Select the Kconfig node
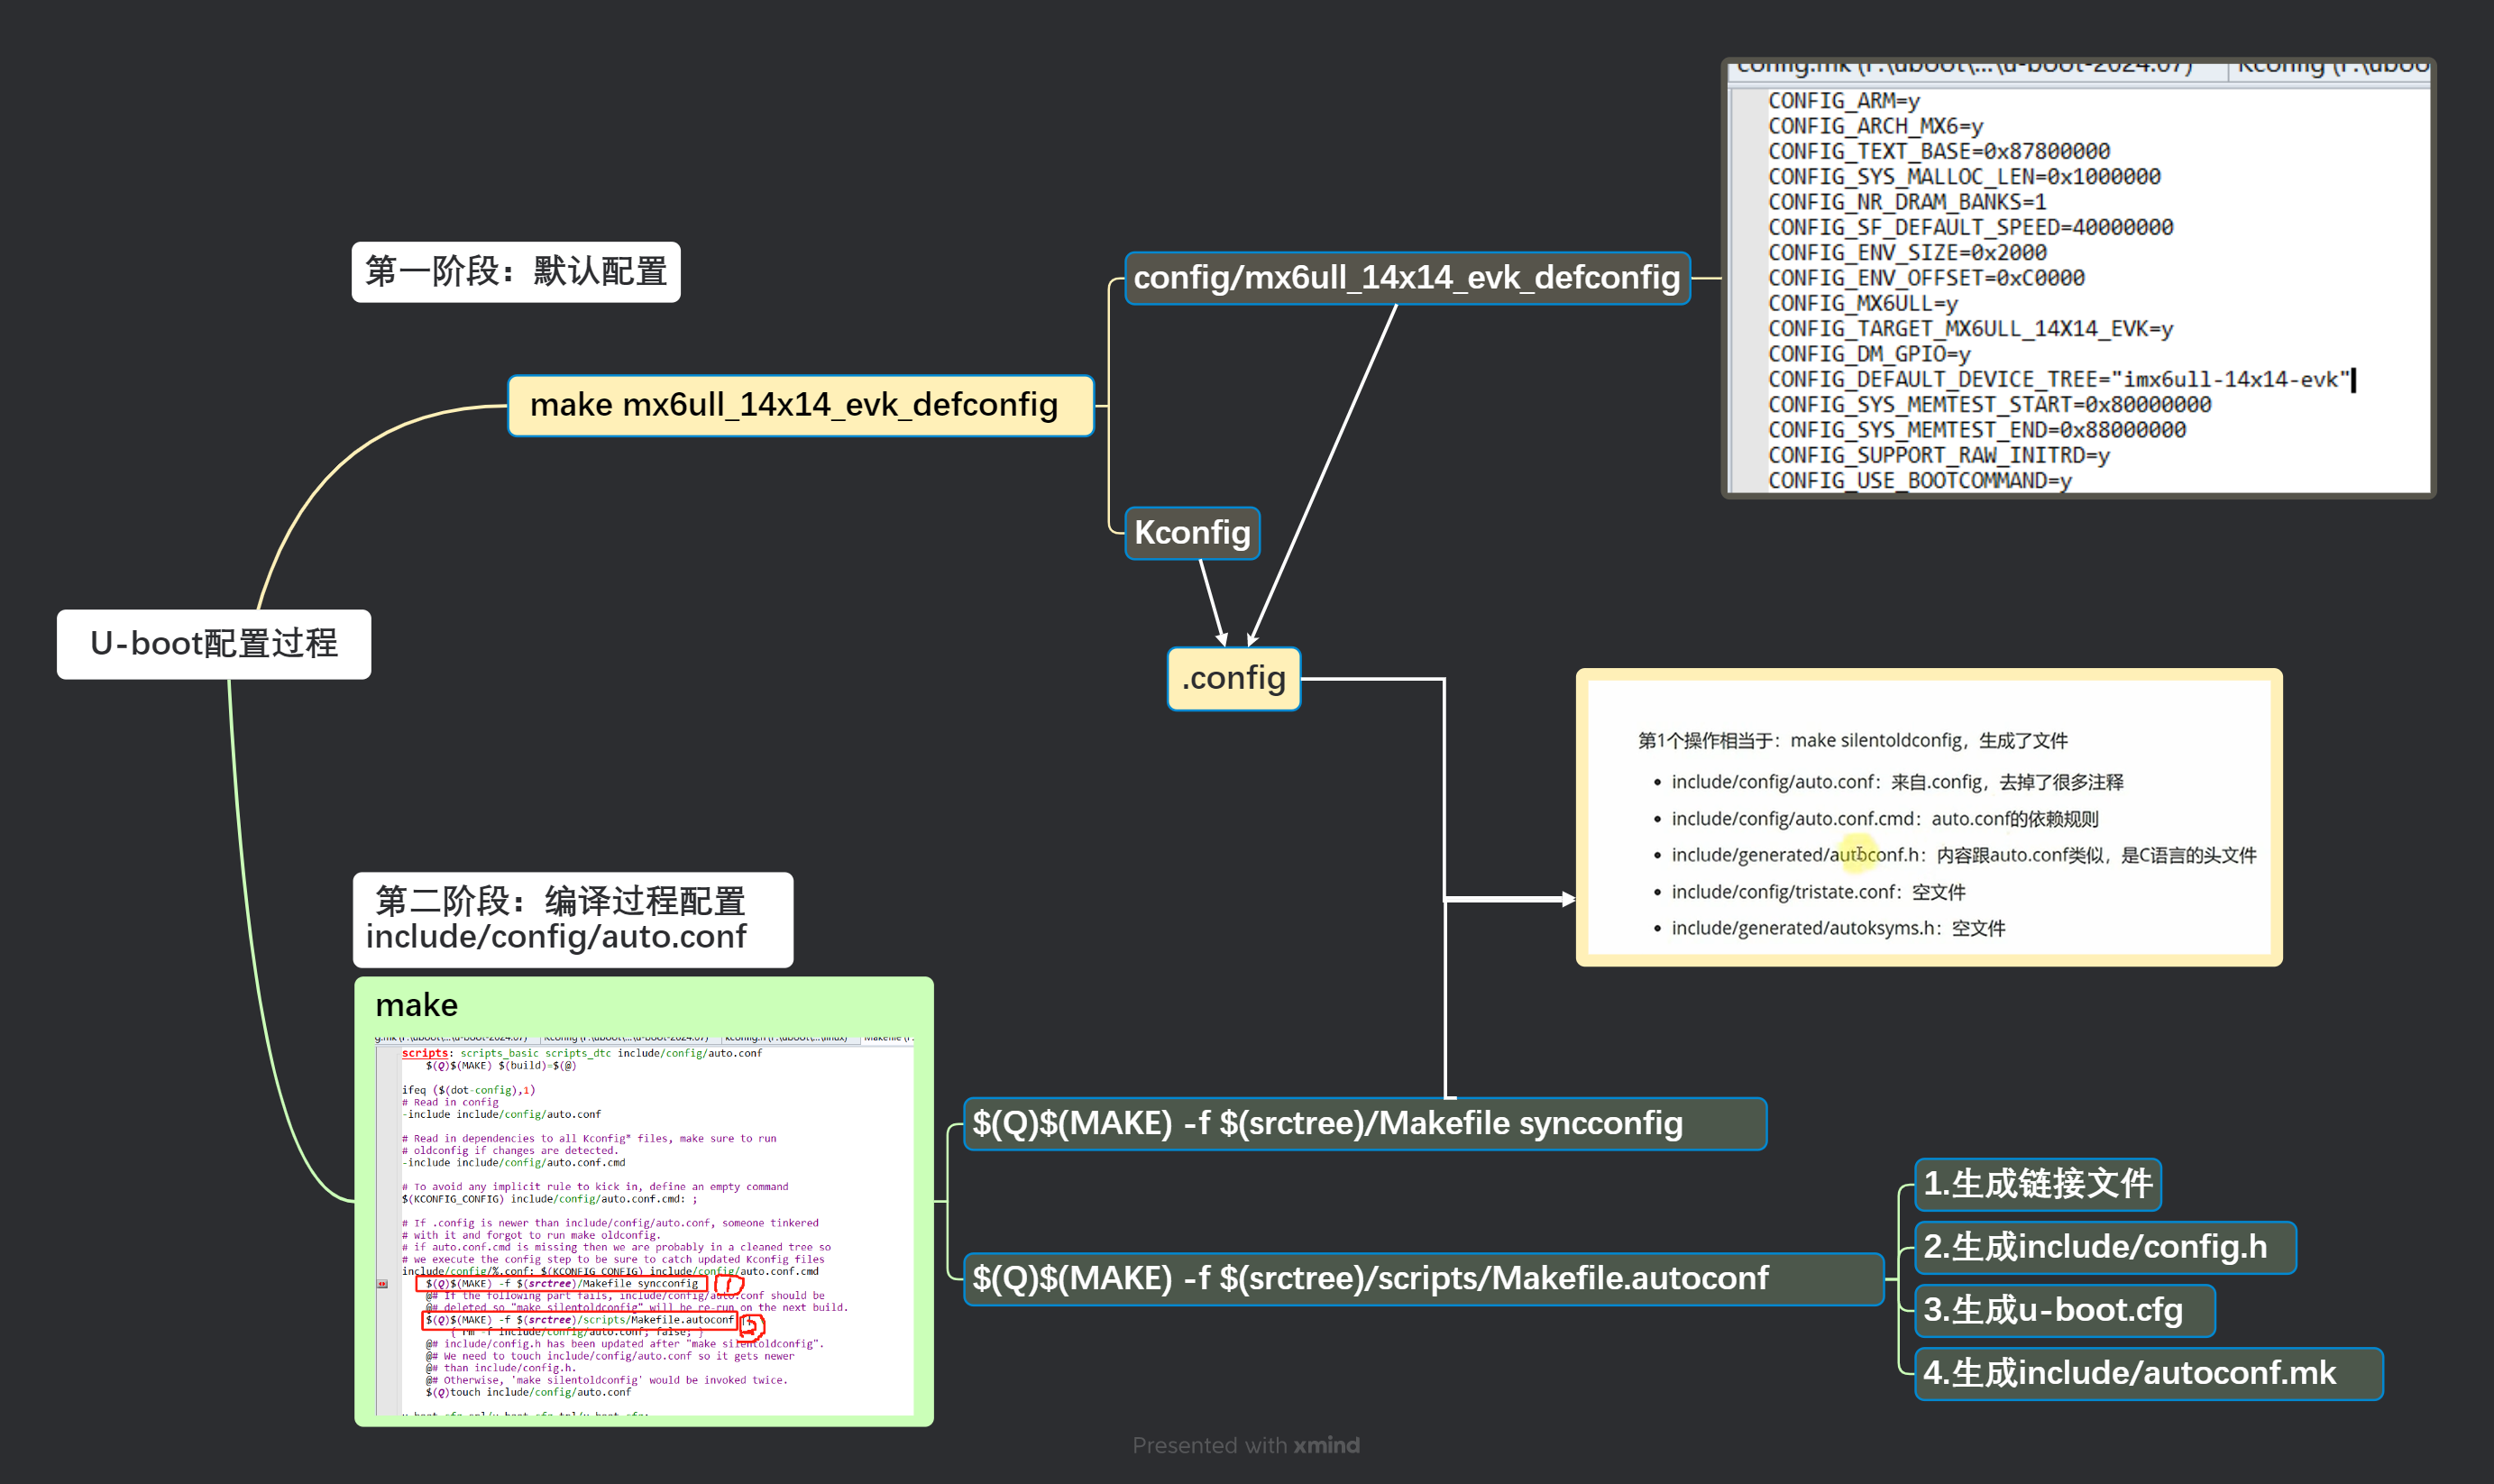The height and width of the screenshot is (1484, 2494). click(x=1192, y=533)
